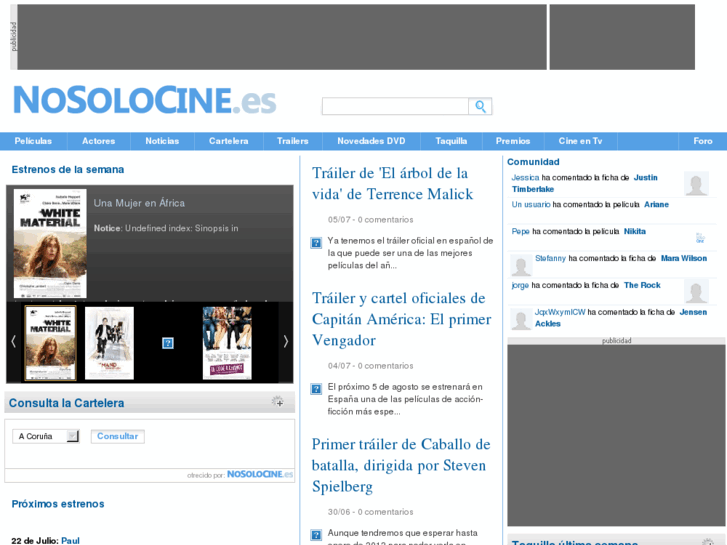Go to previous posters with left carousel arrow
727x545 pixels.
pos(13,341)
